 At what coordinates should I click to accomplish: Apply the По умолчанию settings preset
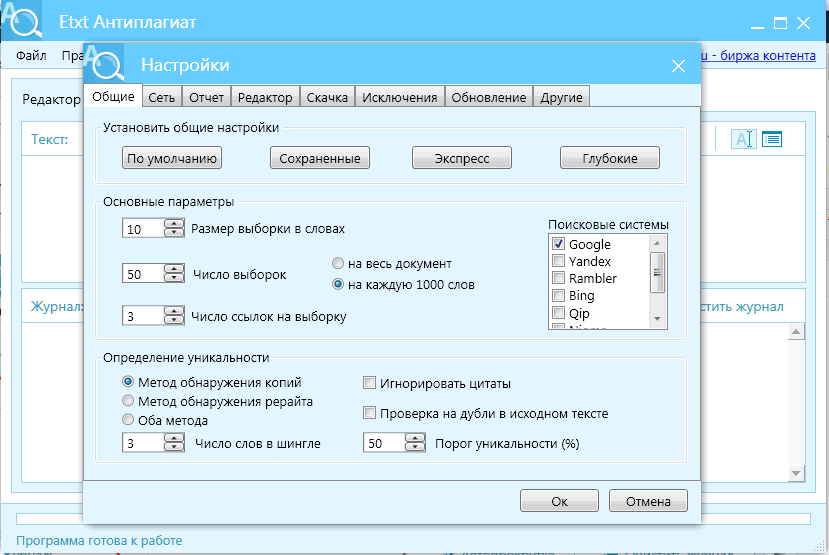(172, 158)
